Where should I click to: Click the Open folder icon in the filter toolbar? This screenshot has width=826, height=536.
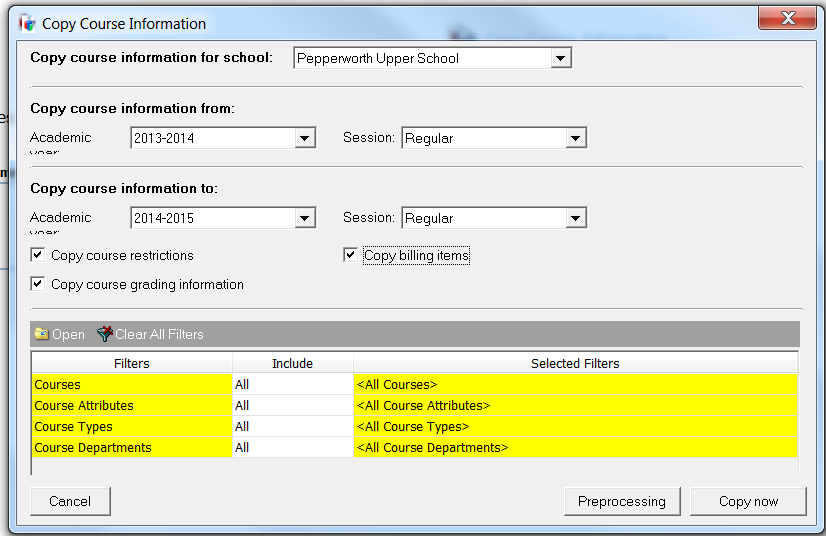coord(41,334)
